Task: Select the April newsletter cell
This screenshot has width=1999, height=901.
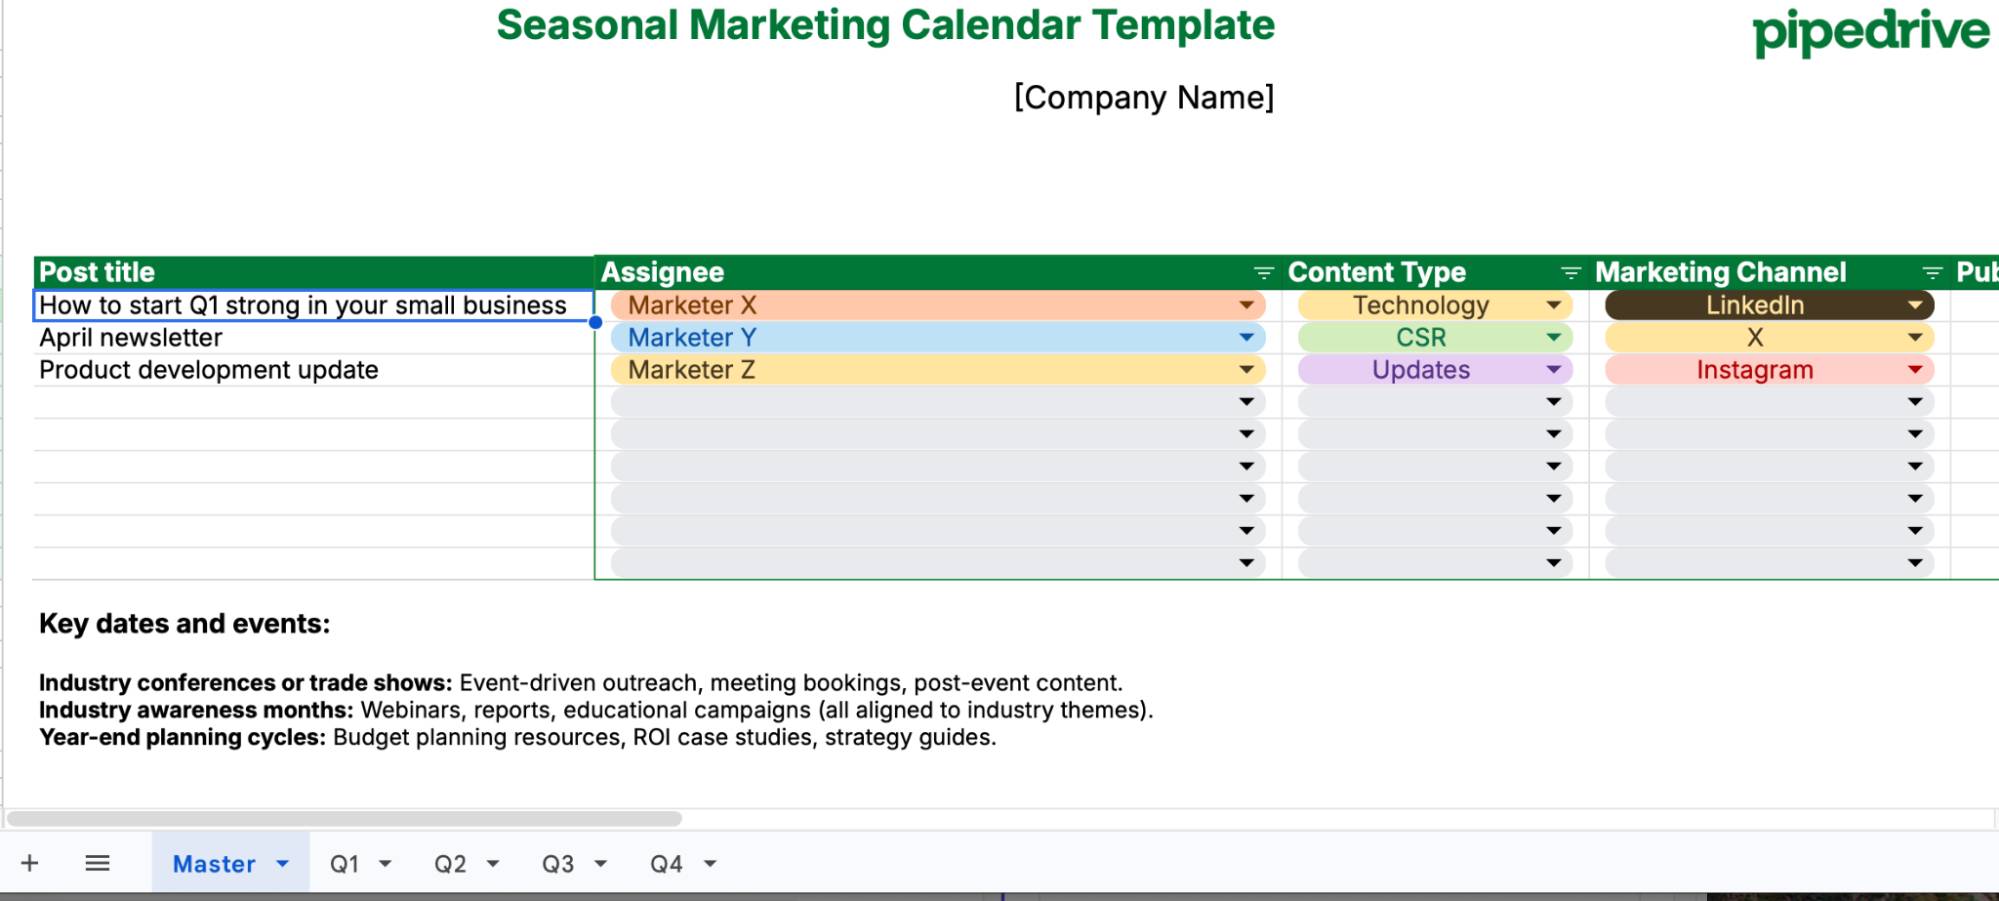Action: click(x=300, y=337)
